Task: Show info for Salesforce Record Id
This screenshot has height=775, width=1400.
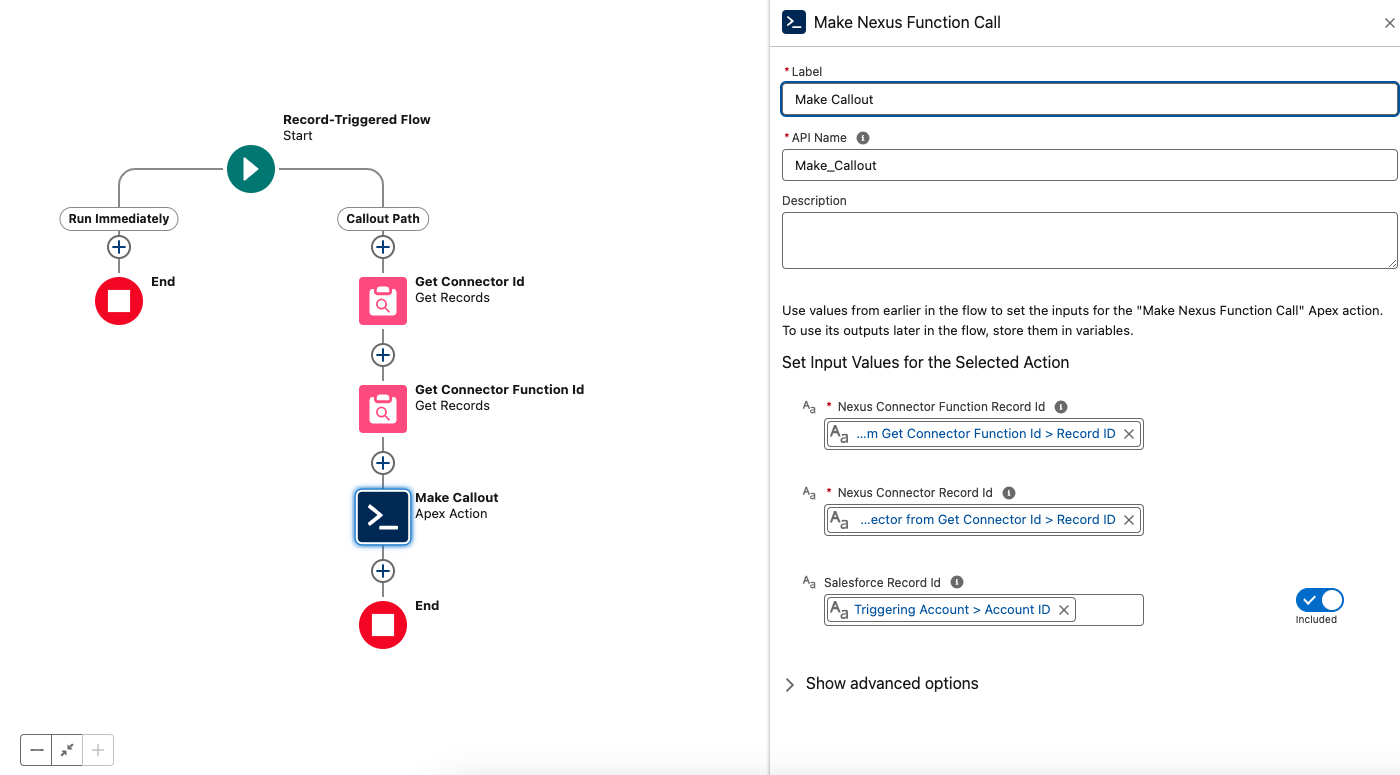Action: pos(957,582)
